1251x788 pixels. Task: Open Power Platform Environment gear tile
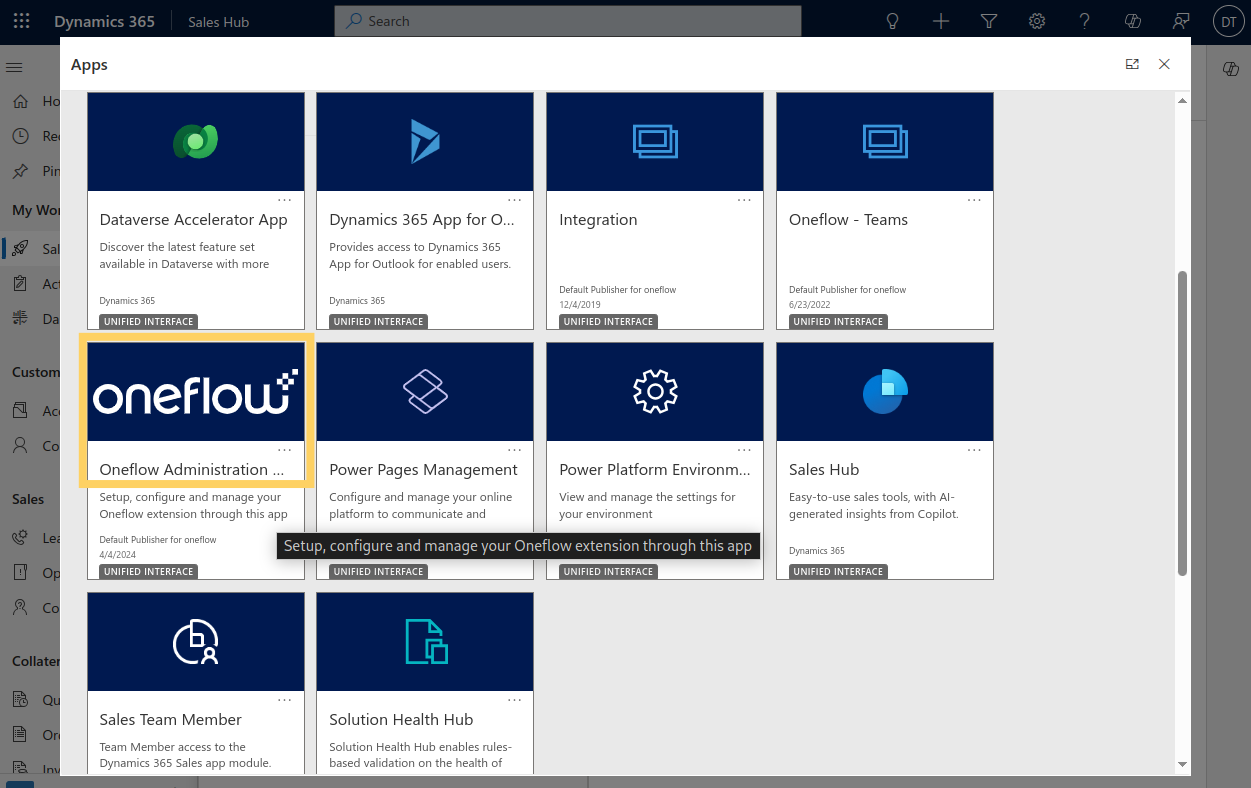point(655,392)
